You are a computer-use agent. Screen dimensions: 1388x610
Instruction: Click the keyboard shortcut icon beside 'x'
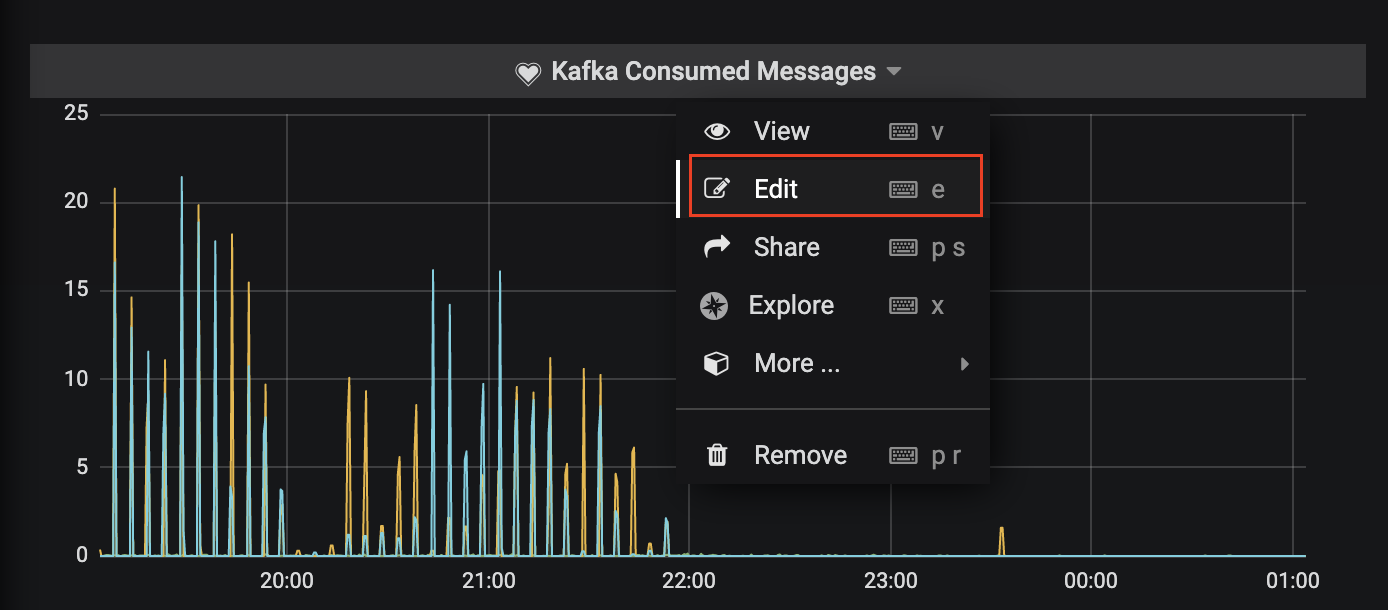click(903, 306)
